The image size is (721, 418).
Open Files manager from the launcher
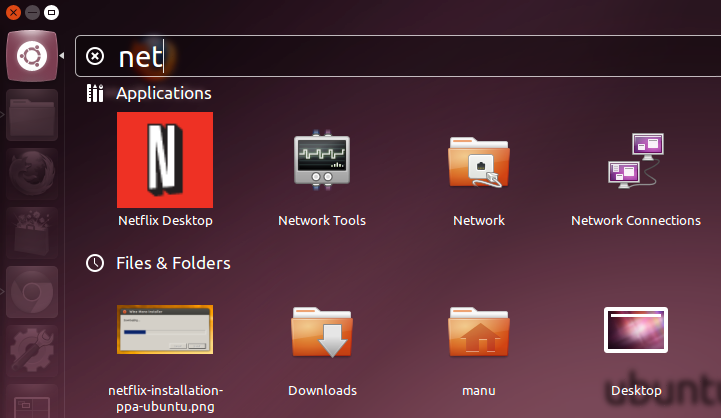tap(32, 115)
